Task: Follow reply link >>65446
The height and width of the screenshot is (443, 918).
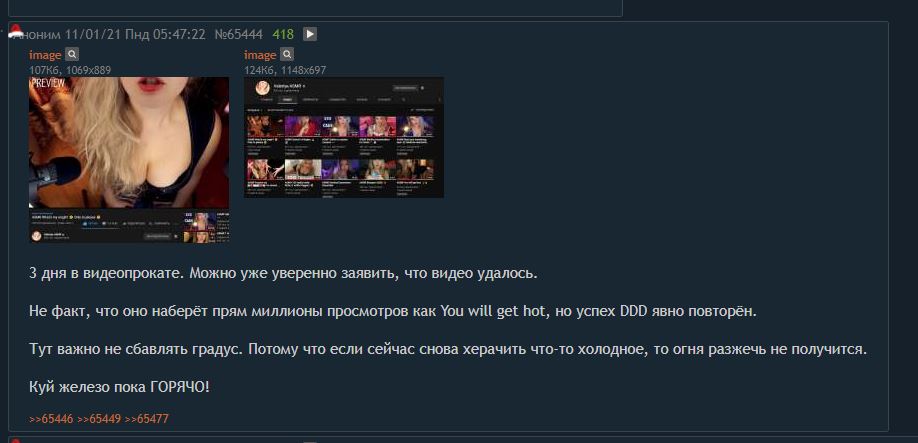Action: [x=52, y=419]
